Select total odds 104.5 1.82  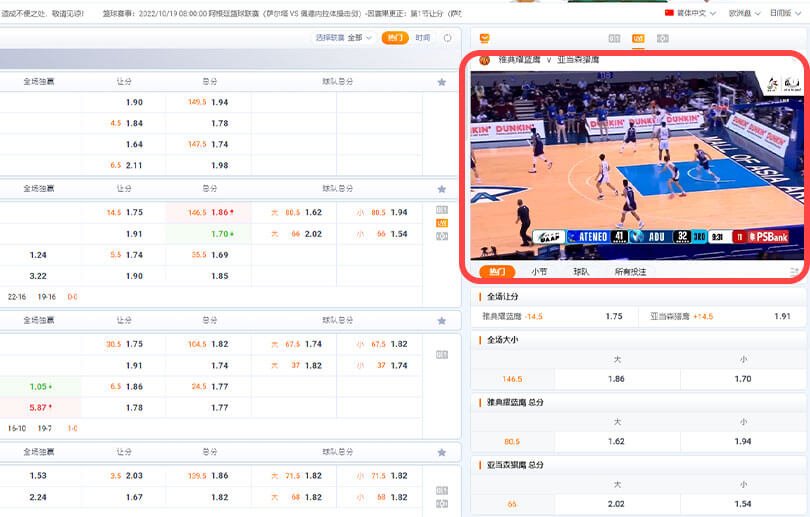point(208,344)
